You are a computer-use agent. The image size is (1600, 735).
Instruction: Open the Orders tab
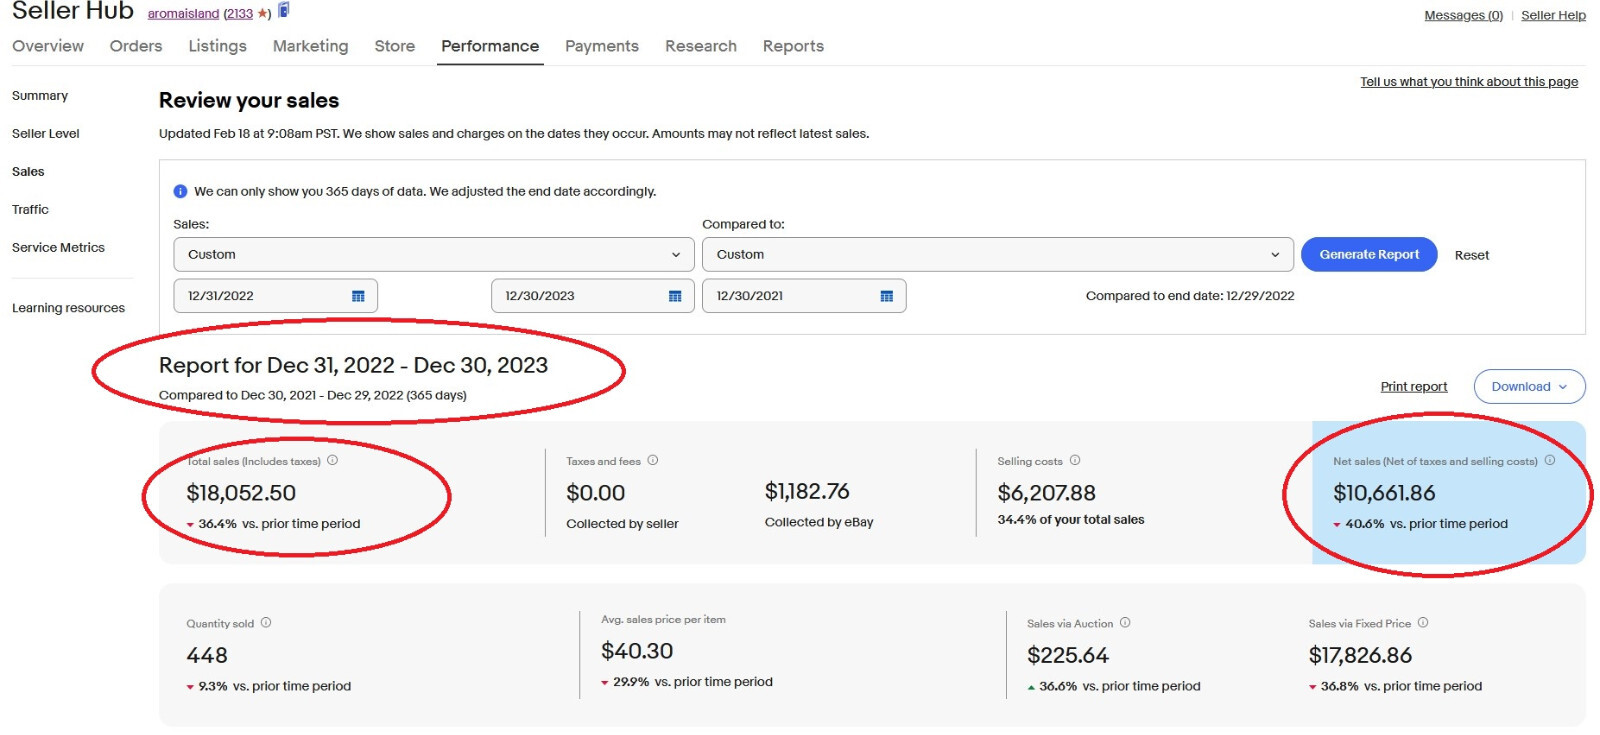click(136, 46)
